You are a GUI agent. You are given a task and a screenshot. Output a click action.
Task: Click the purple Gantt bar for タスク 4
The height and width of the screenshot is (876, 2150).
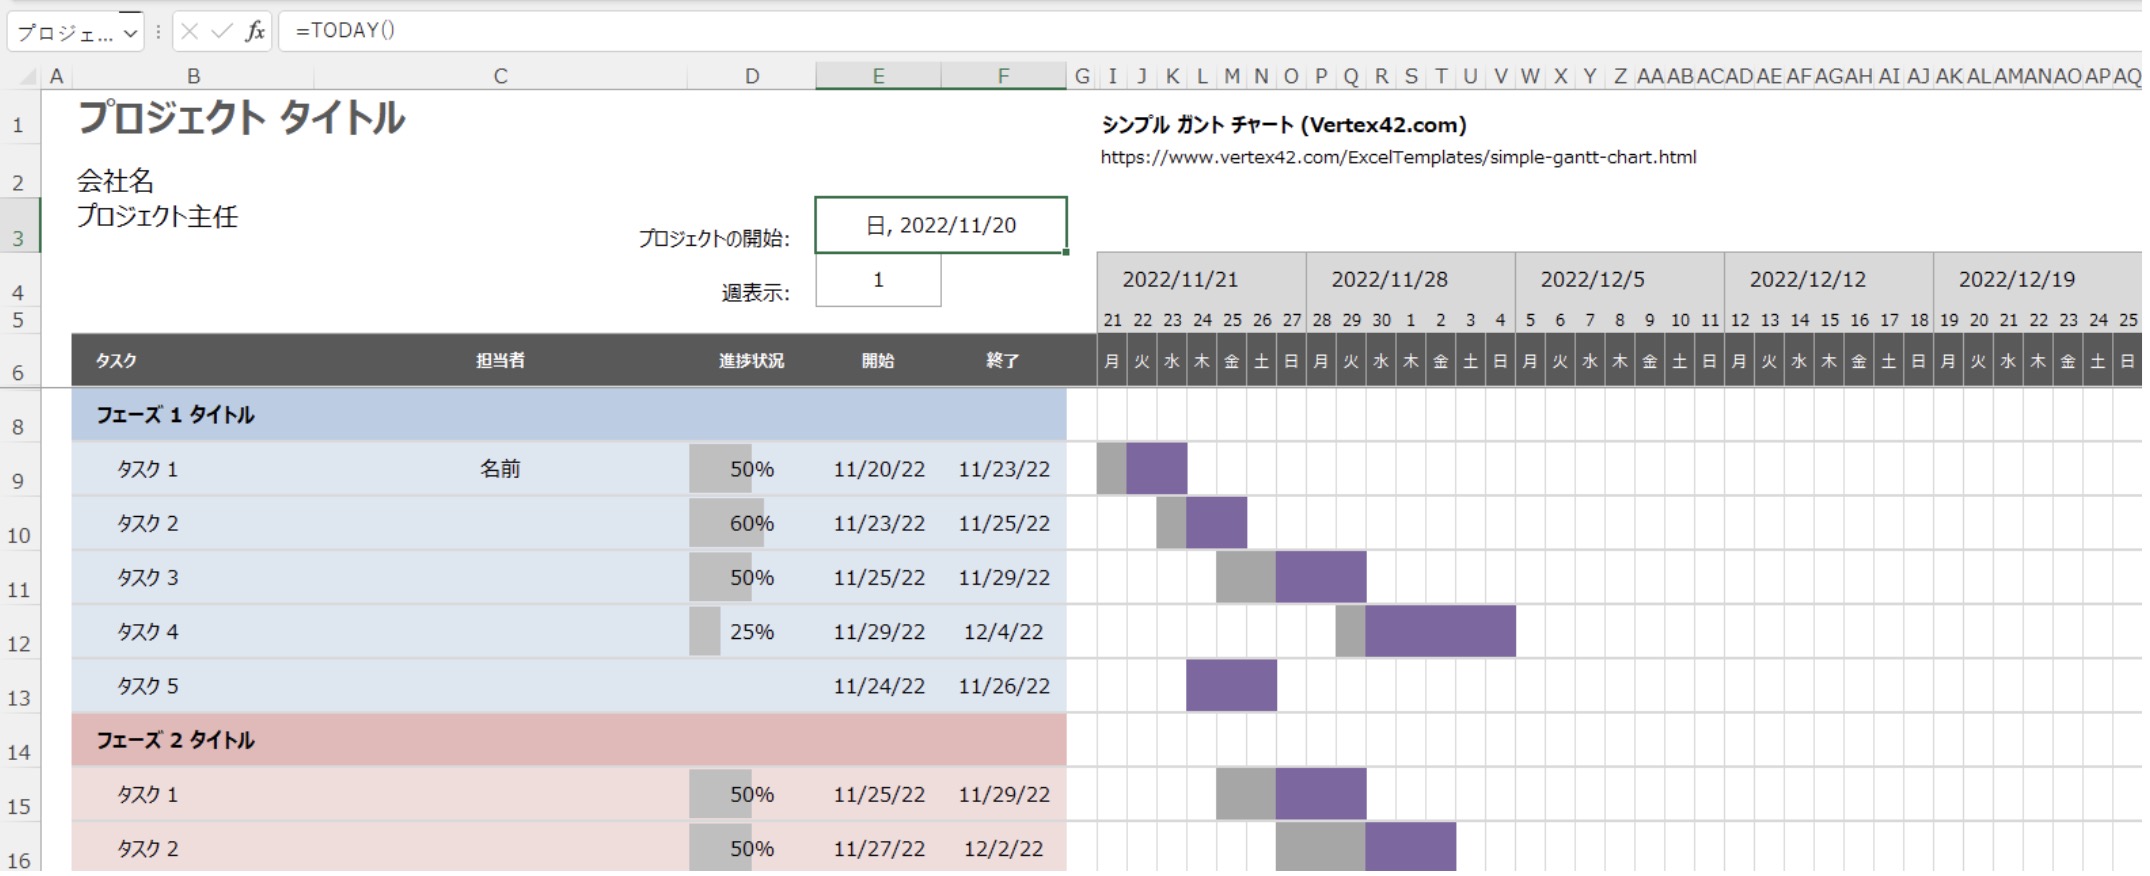pos(1440,632)
